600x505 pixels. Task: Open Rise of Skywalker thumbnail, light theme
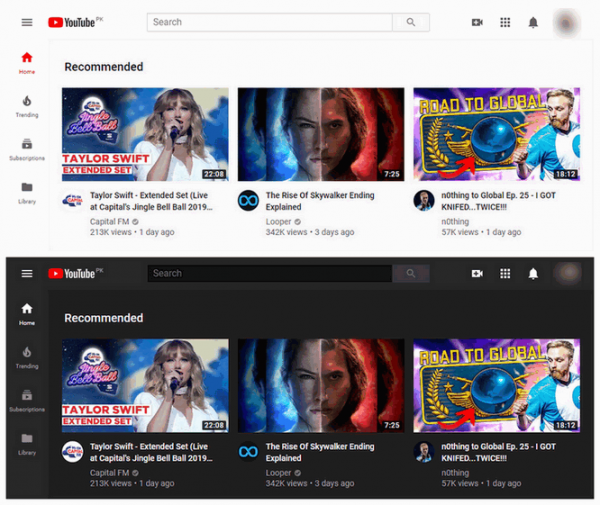pos(321,134)
